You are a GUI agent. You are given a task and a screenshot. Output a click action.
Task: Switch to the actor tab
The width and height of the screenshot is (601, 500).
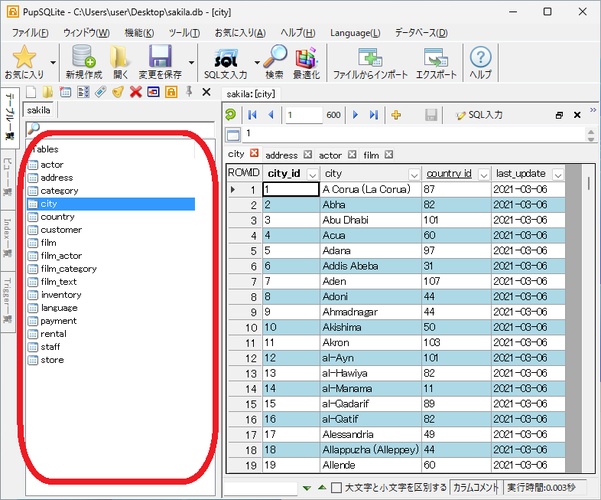pyautogui.click(x=330, y=155)
